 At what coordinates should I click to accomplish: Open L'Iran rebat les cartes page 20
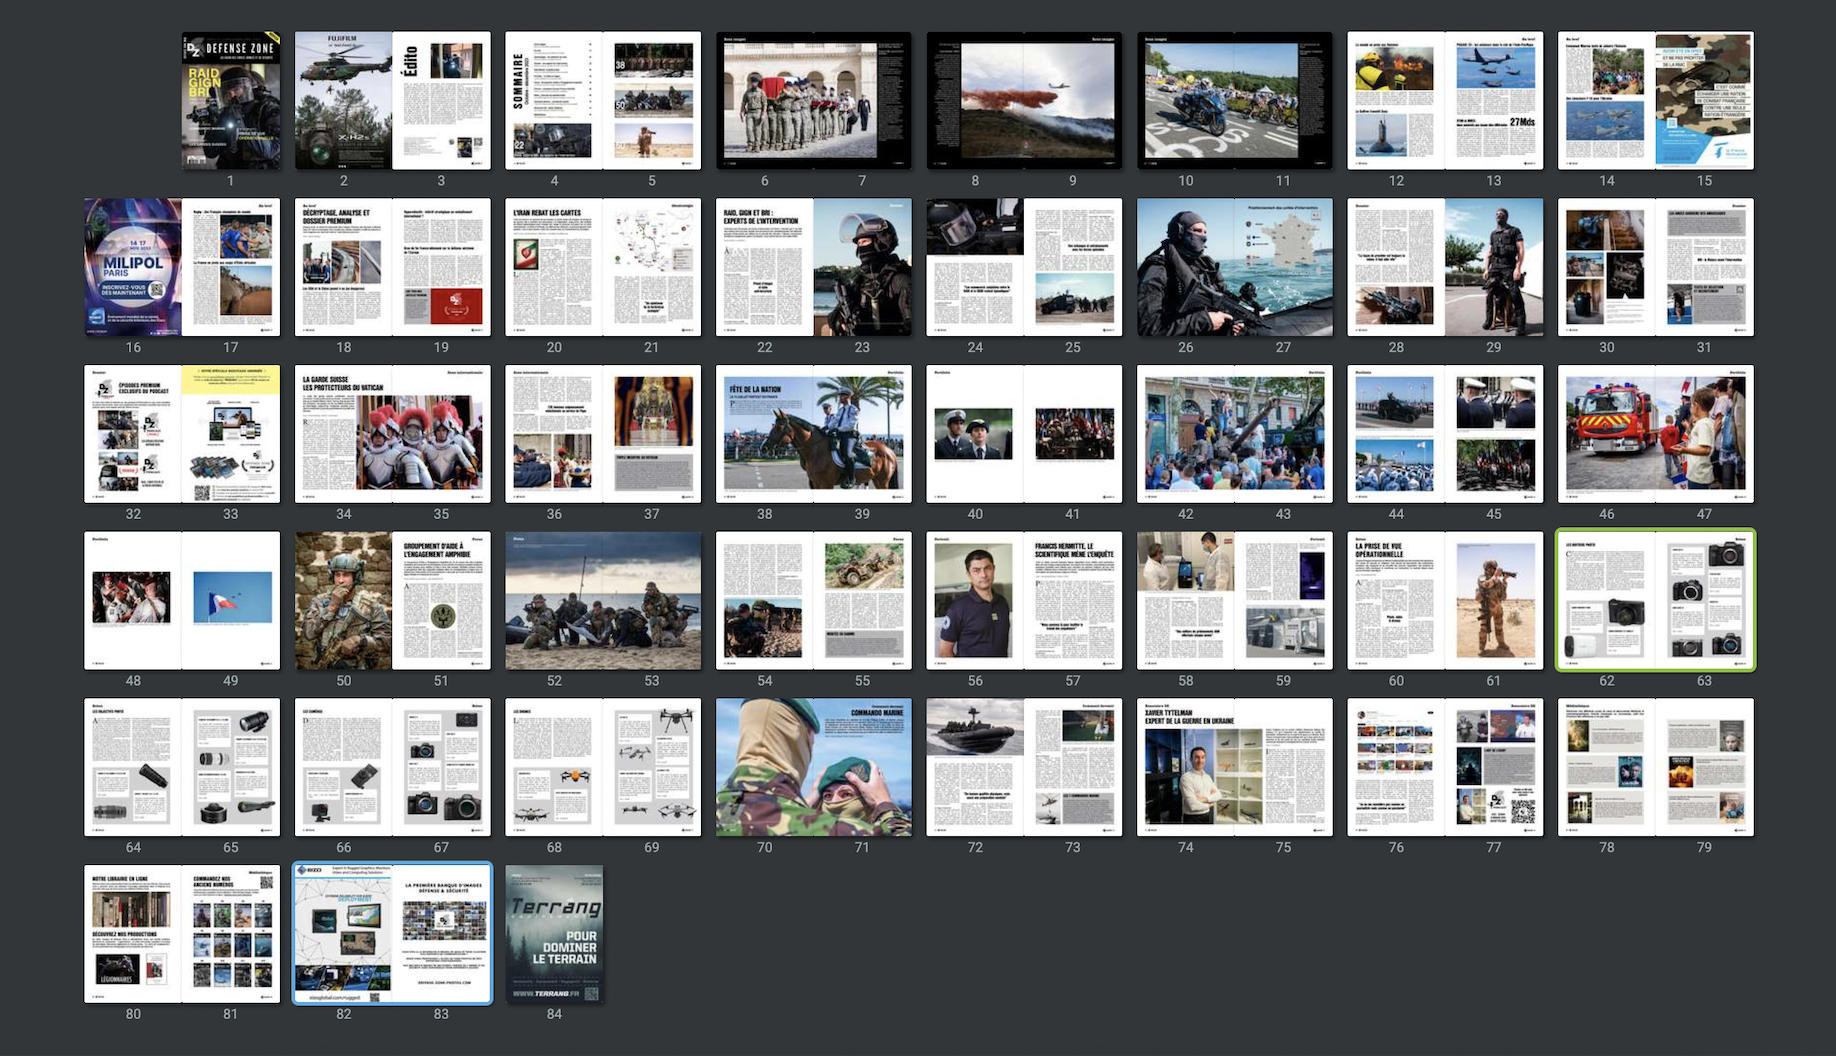click(x=554, y=267)
